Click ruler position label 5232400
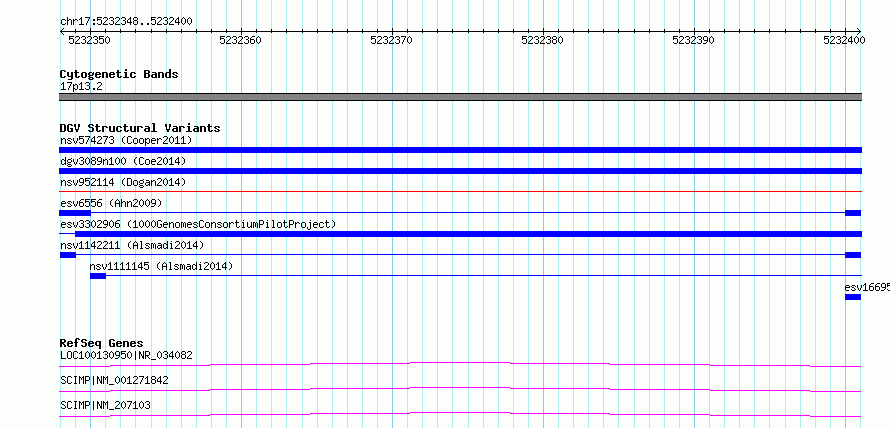The height and width of the screenshot is (428, 890). pyautogui.click(x=844, y=40)
